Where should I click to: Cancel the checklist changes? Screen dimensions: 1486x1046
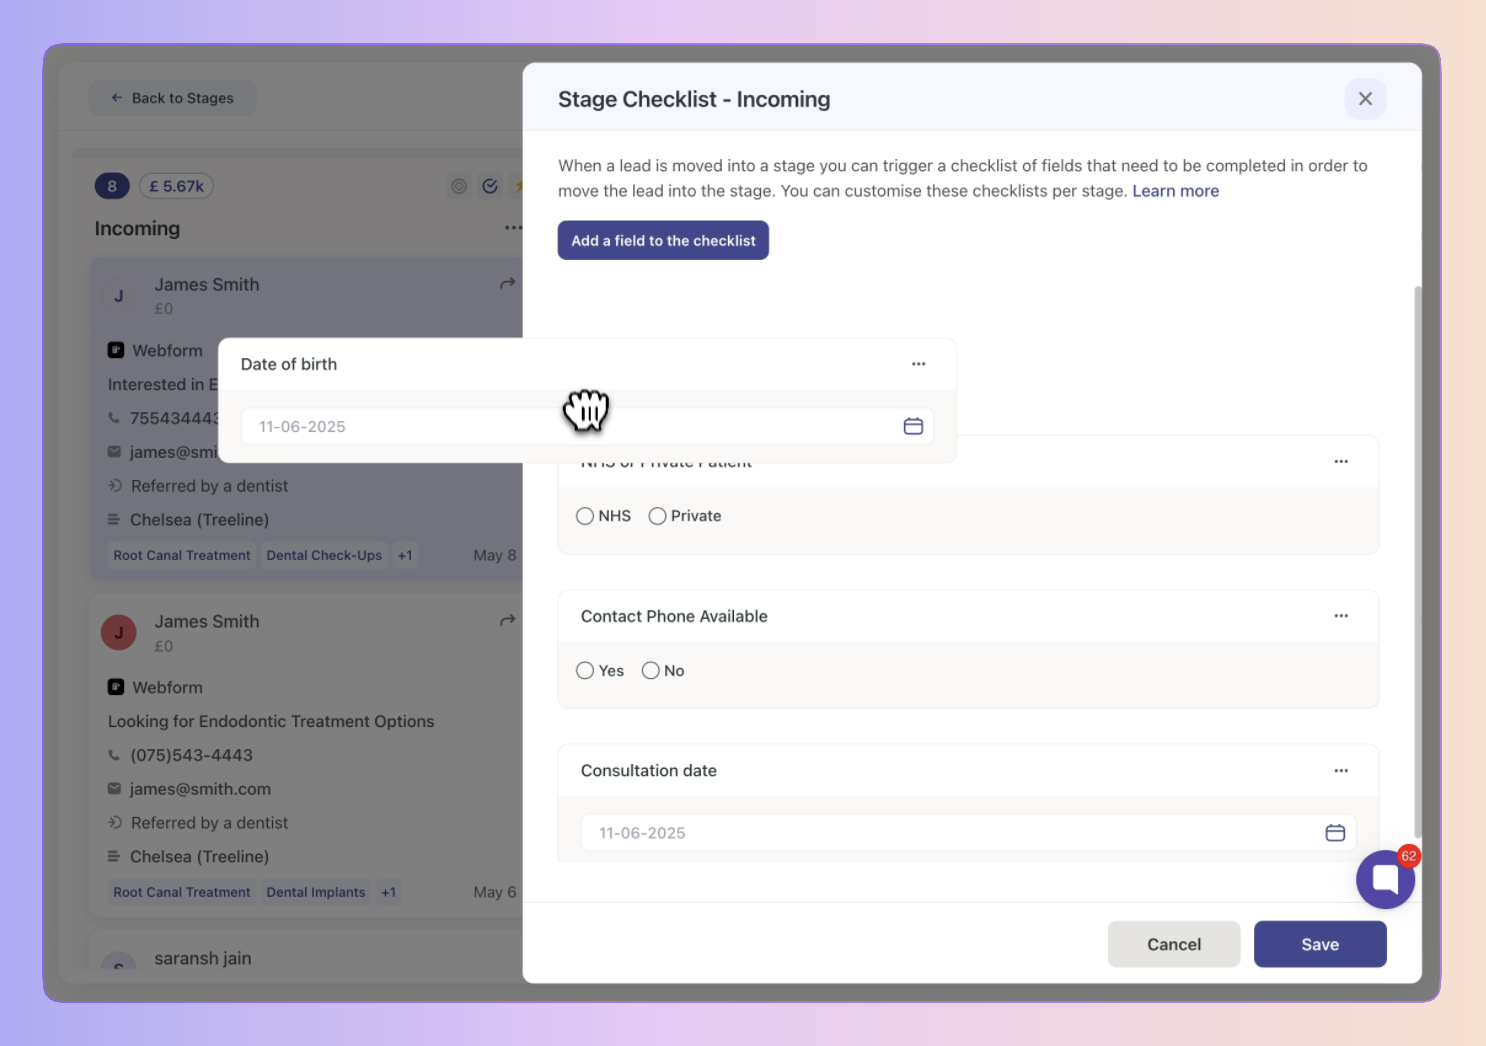[x=1174, y=944]
